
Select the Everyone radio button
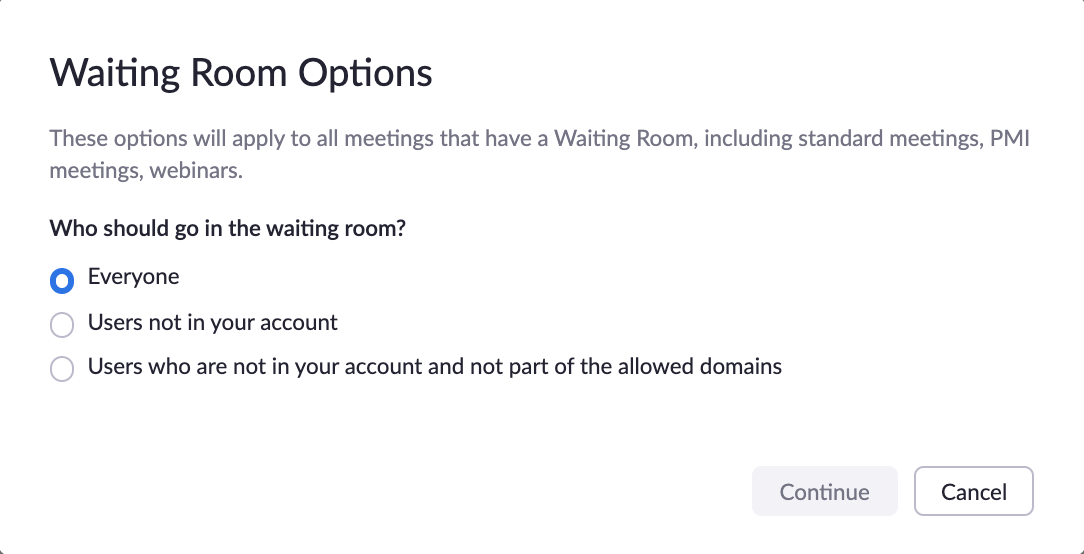(62, 282)
